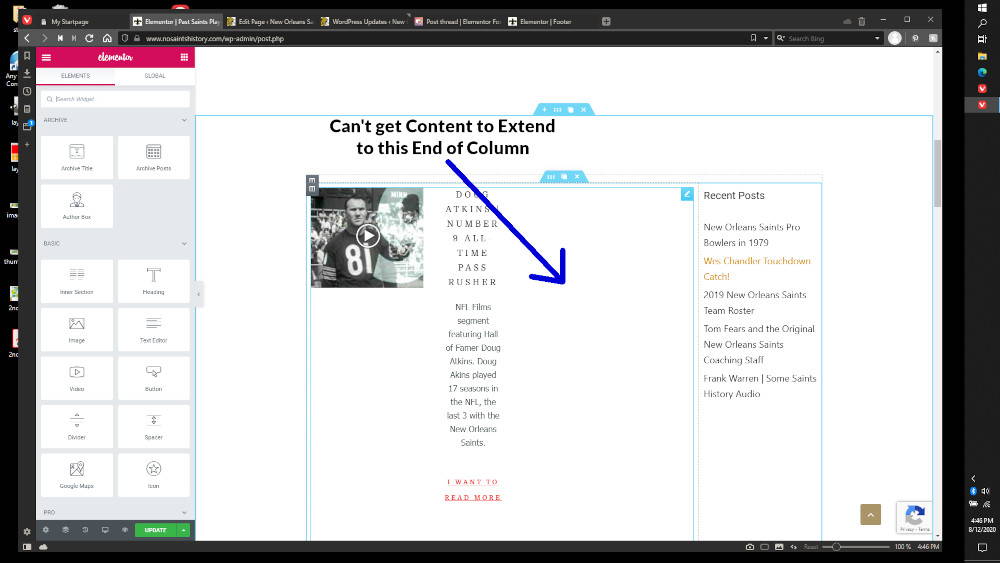Select the Google Maps widget

pos(77,475)
